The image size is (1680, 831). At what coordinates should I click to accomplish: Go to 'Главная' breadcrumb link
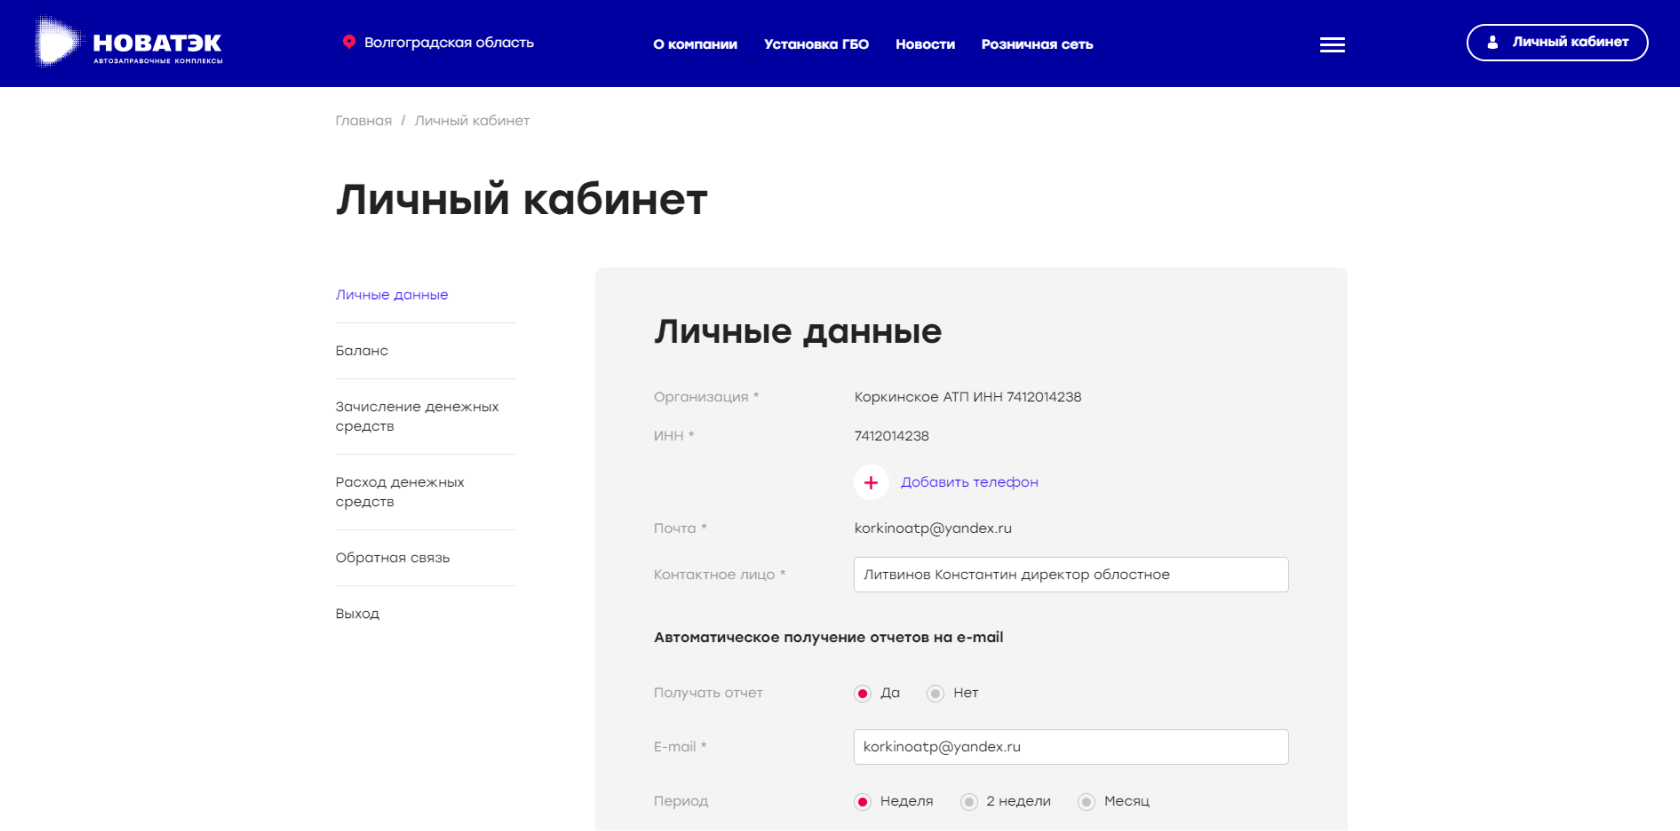(x=363, y=120)
